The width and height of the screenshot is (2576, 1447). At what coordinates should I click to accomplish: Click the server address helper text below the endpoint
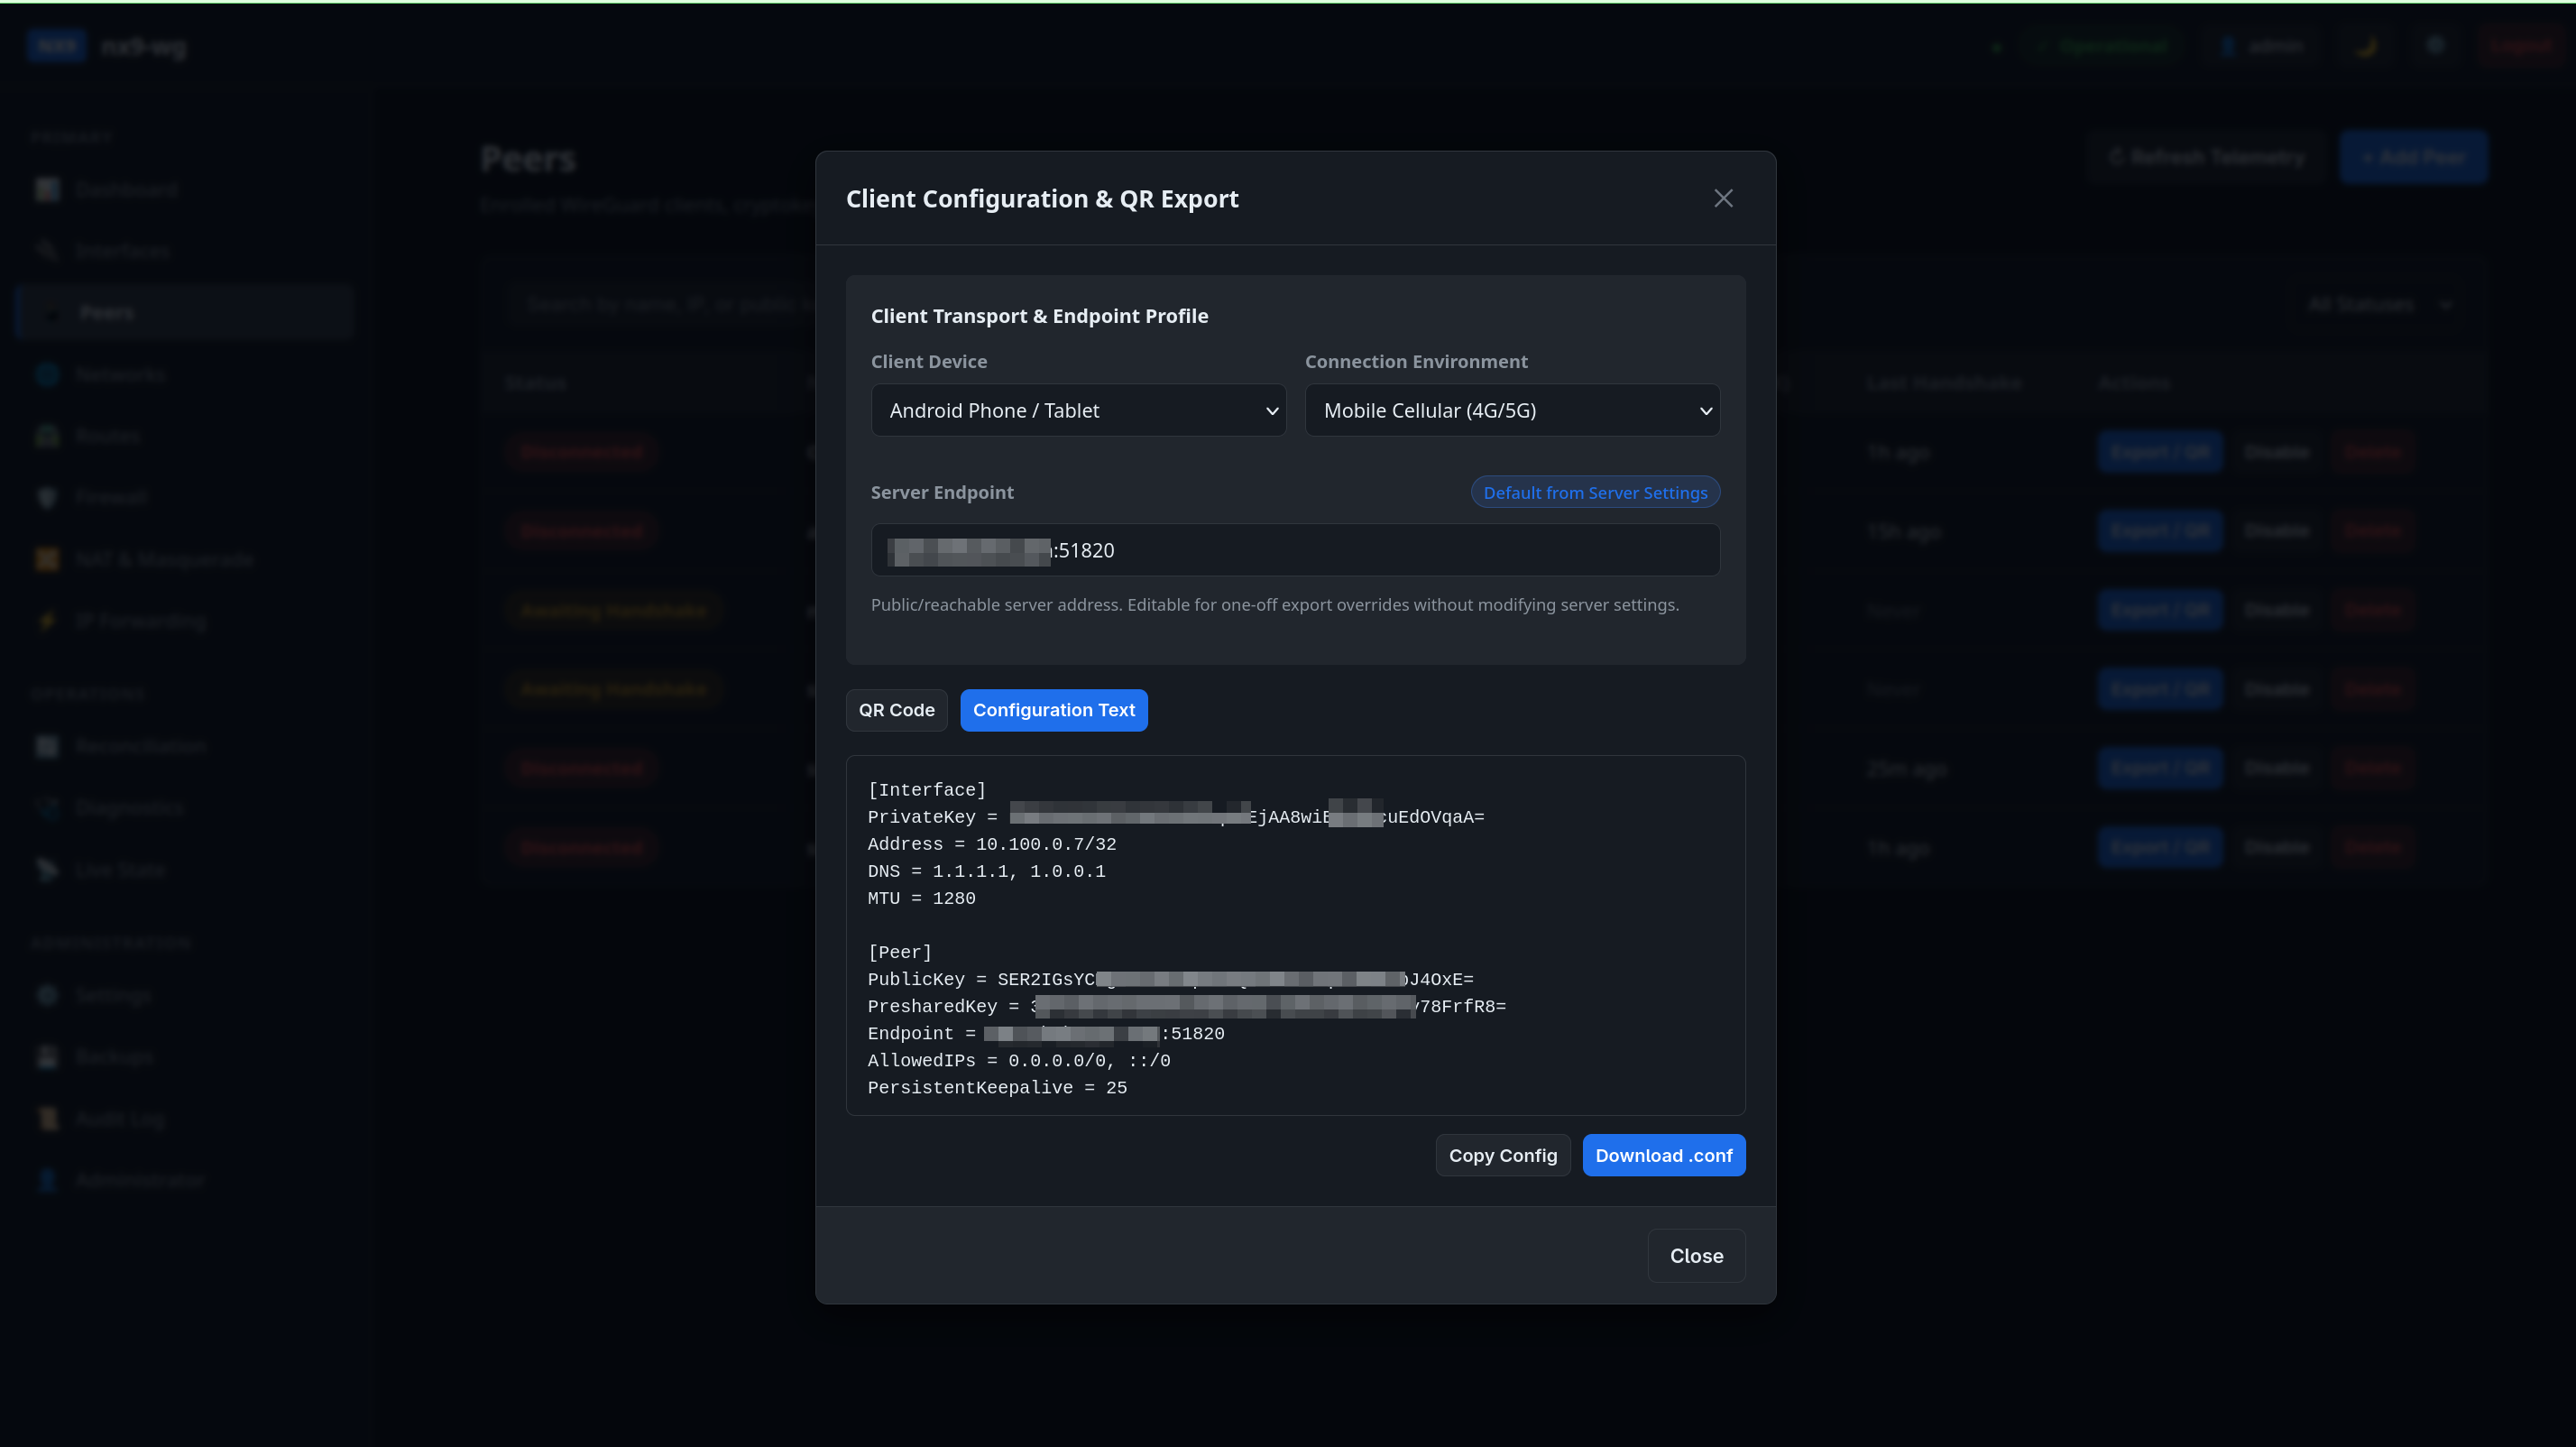pos(1274,605)
